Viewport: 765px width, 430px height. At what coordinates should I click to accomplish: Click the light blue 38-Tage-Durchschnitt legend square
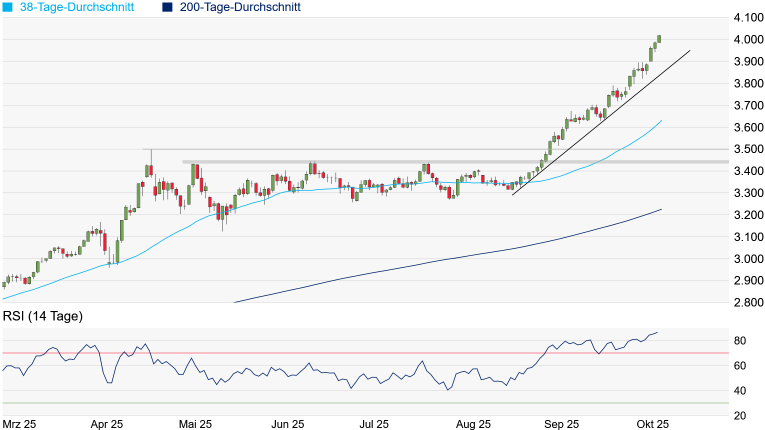pyautogui.click(x=8, y=7)
